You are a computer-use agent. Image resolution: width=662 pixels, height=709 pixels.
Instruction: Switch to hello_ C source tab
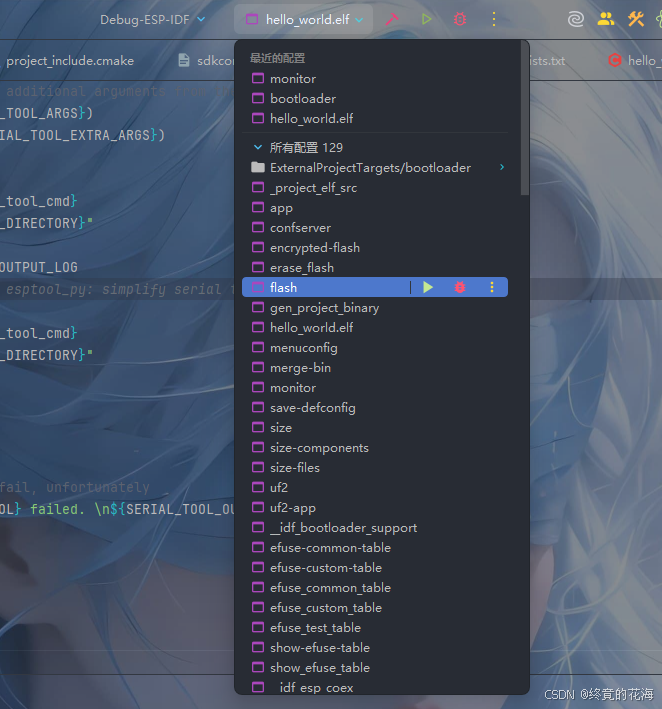[634, 61]
